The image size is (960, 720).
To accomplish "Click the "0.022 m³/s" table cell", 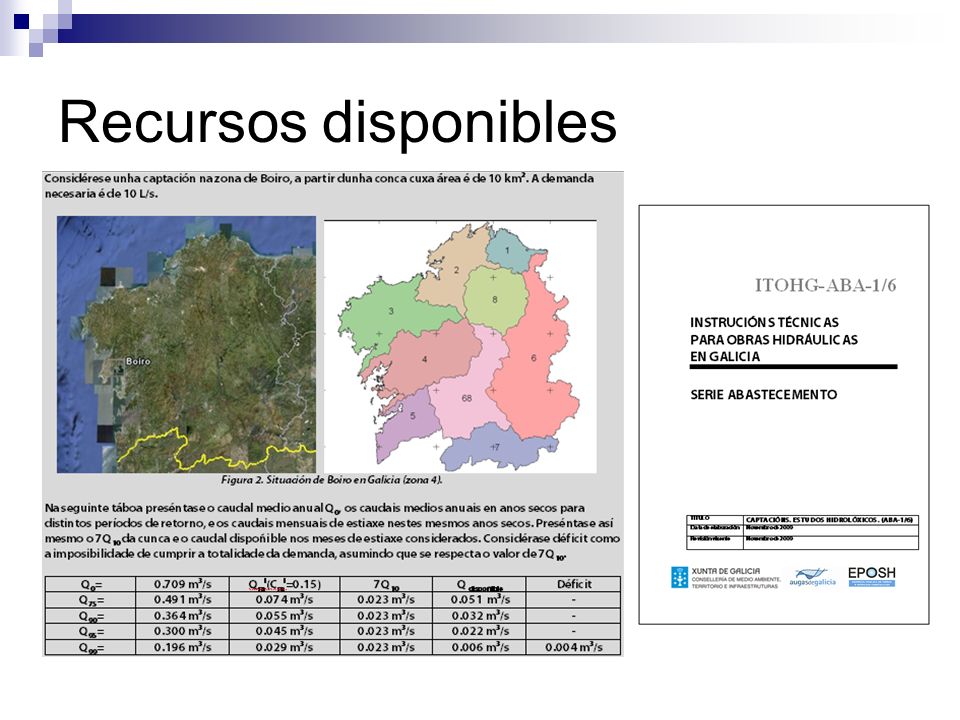I will click(x=479, y=631).
